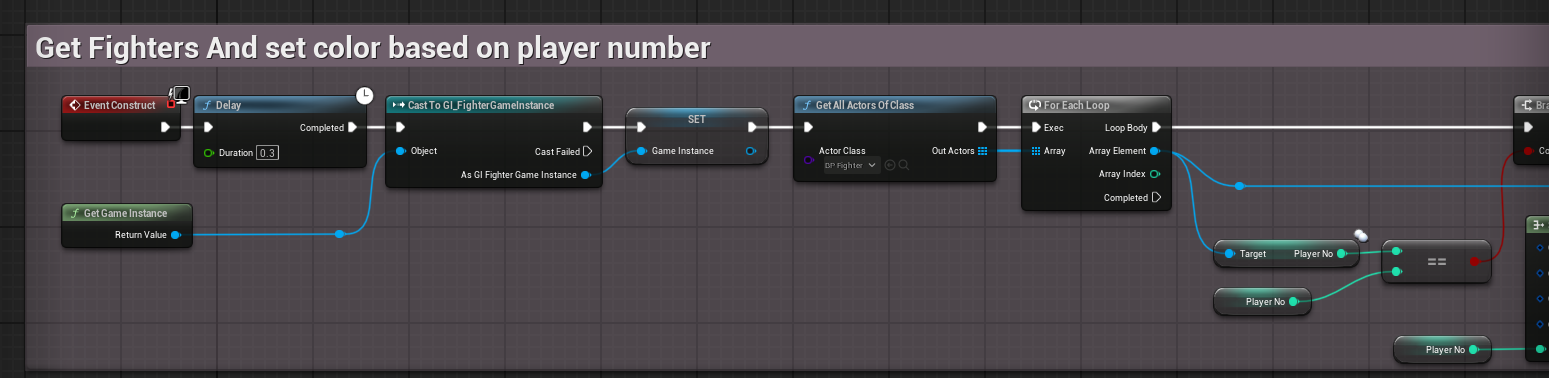1549x378 pixels.
Task: Open the BP Fighter class dropdown
Action: [x=851, y=165]
